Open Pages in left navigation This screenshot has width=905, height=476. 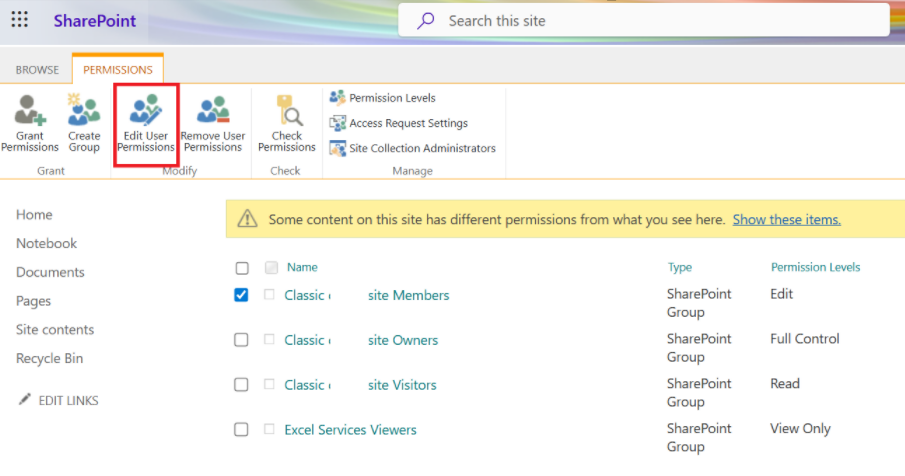click(33, 301)
